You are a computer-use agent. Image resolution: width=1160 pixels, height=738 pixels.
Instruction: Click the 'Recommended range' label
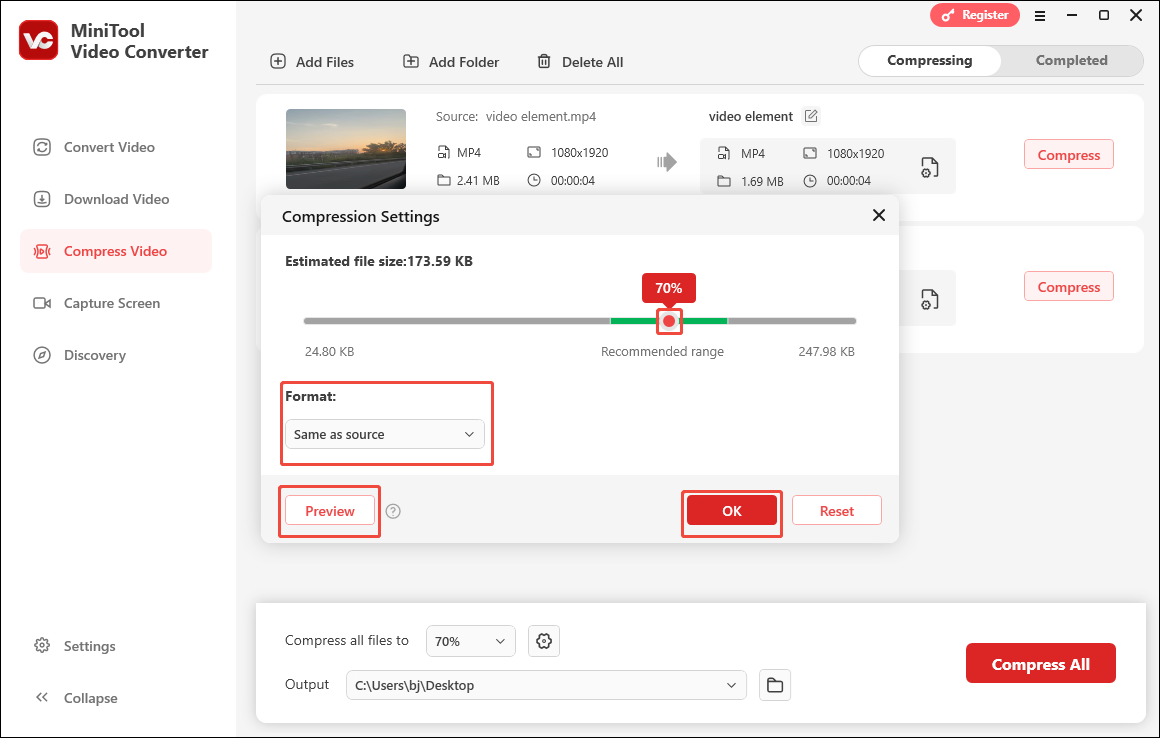pyautogui.click(x=662, y=351)
